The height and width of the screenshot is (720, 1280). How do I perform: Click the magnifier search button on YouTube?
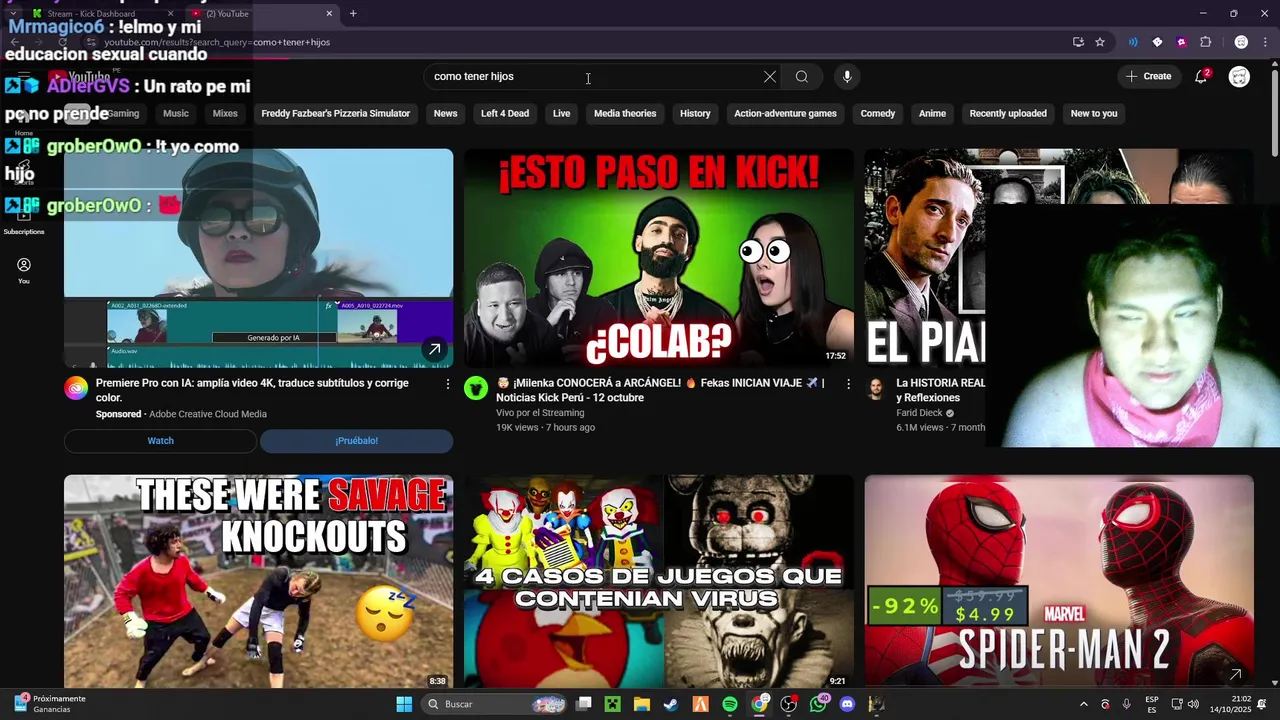coord(802,77)
